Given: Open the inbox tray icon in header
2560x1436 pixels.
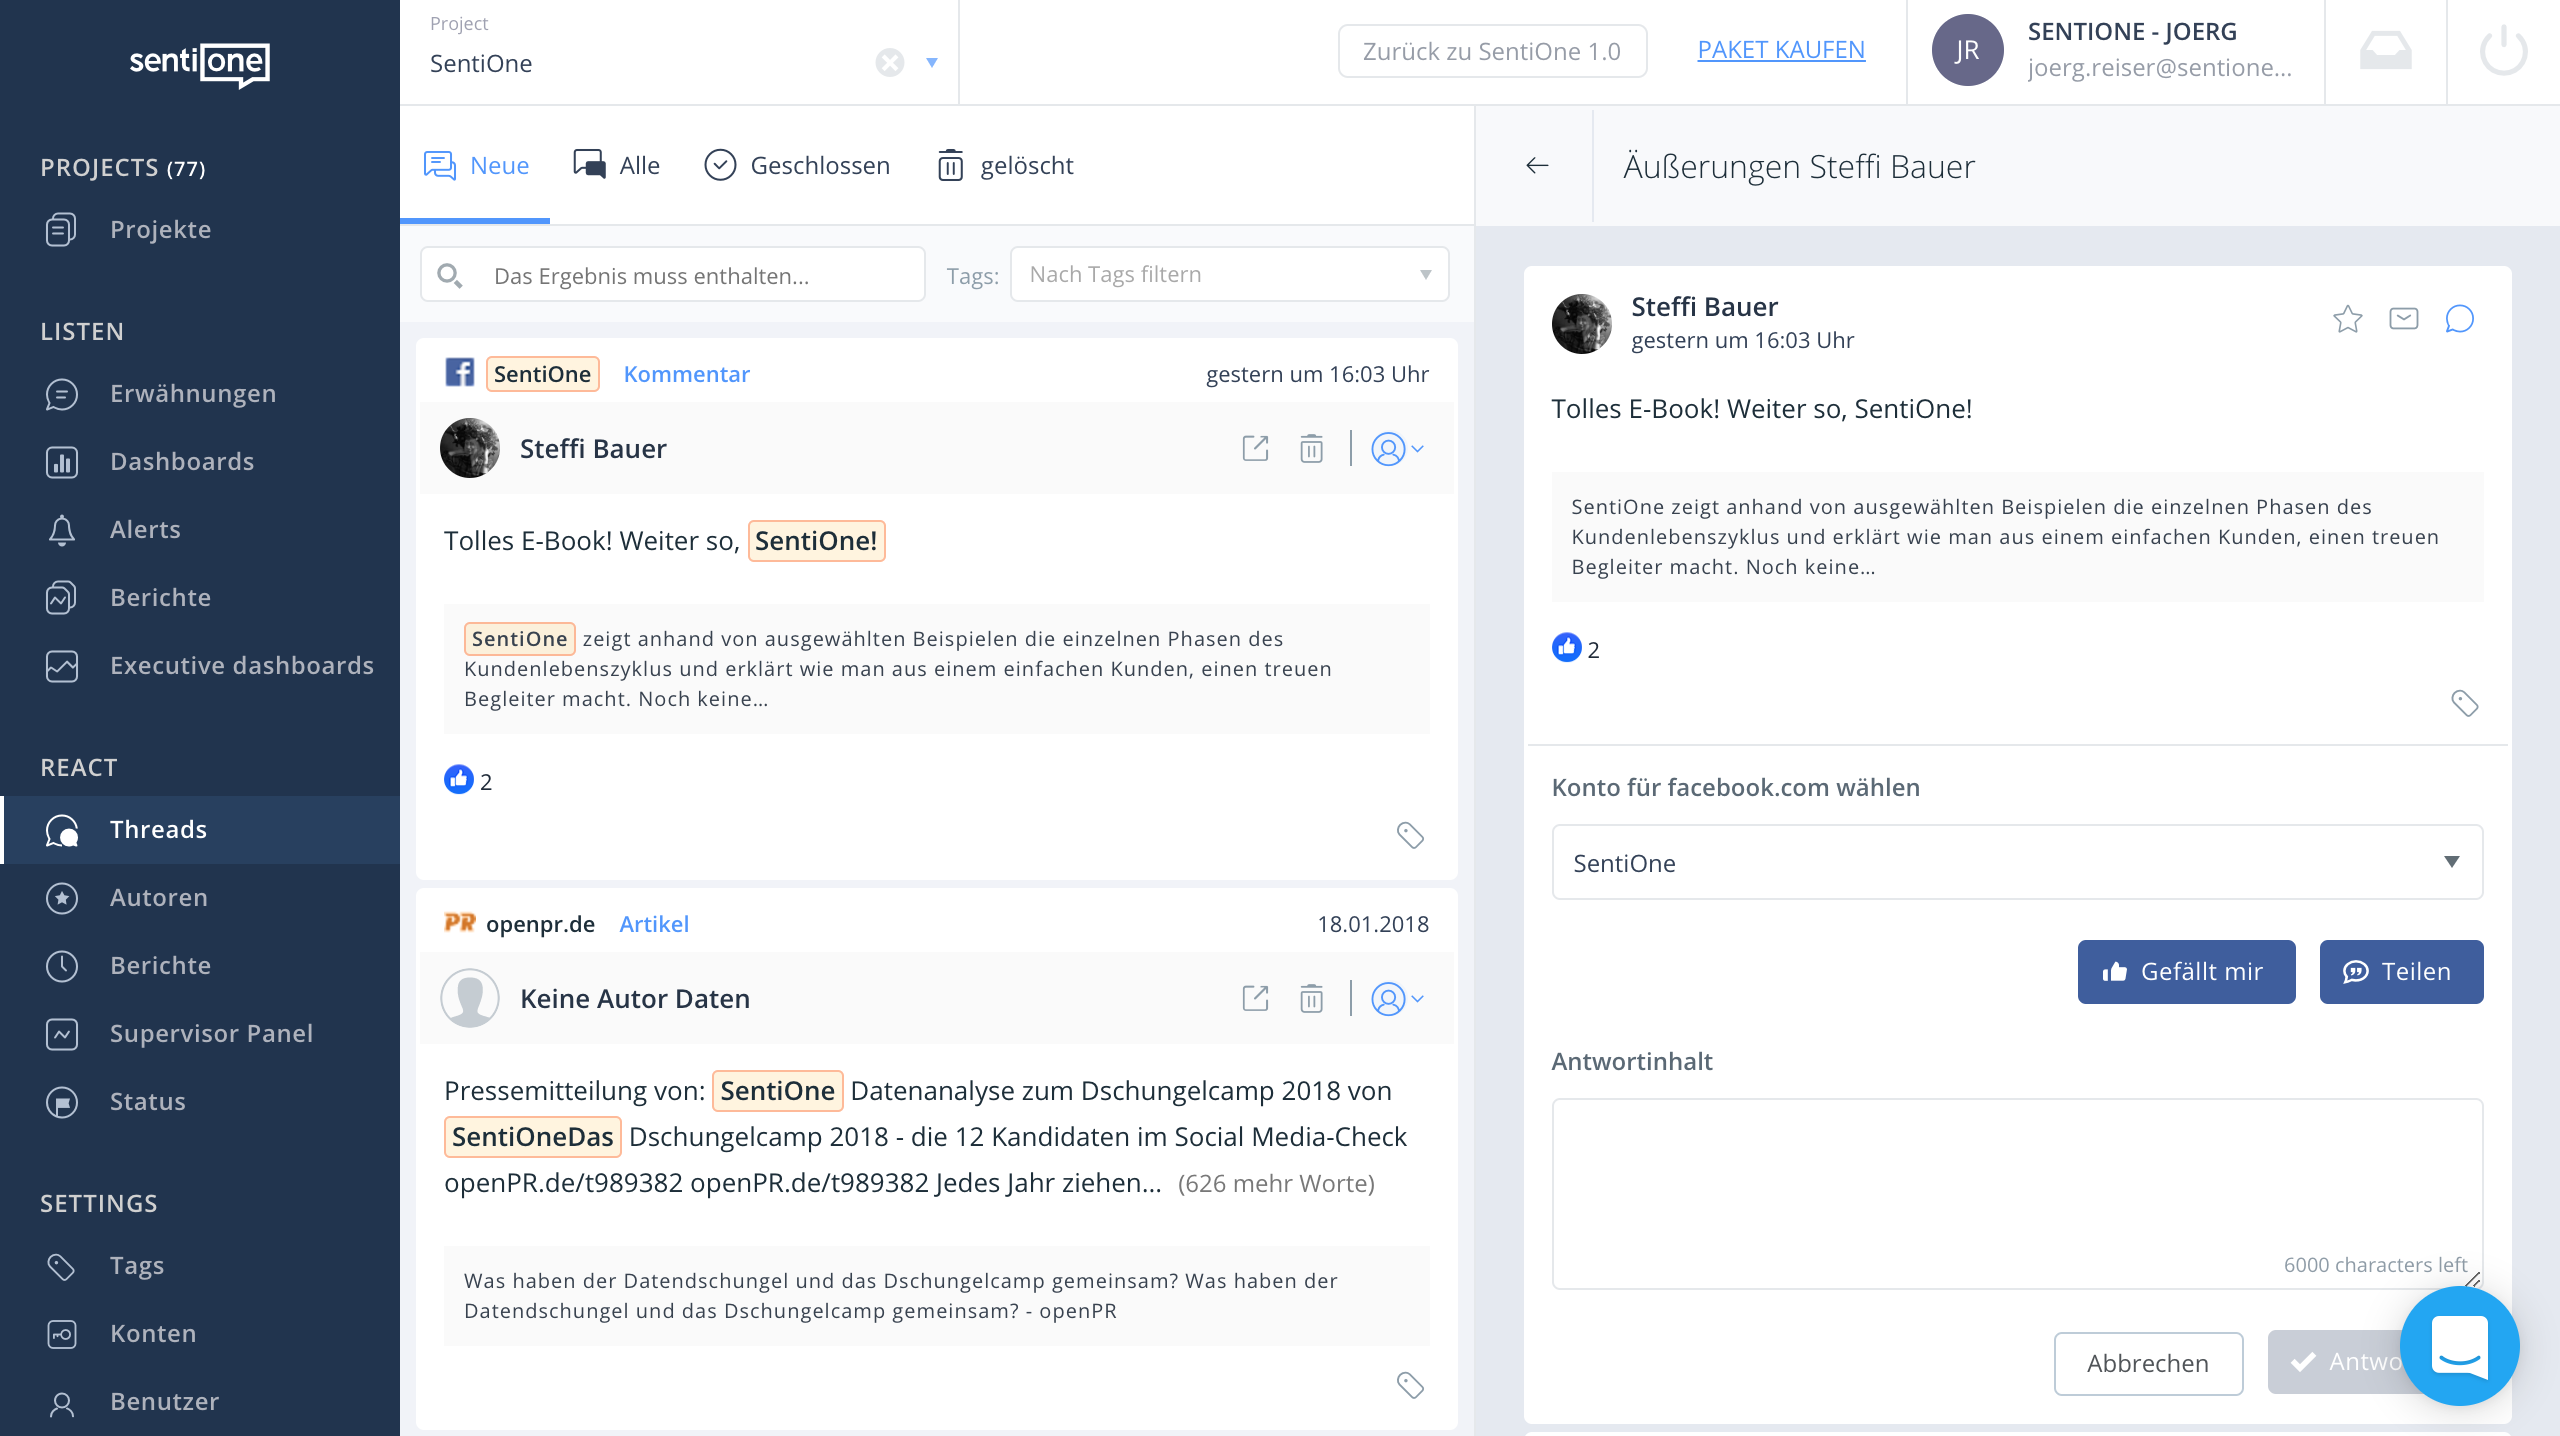Looking at the screenshot, I should coord(2385,51).
